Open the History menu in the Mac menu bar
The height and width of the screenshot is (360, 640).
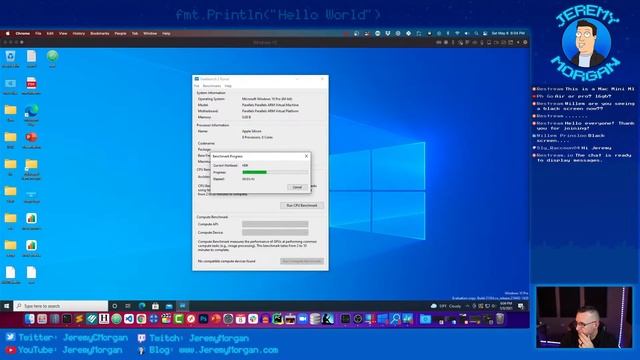coord(79,33)
